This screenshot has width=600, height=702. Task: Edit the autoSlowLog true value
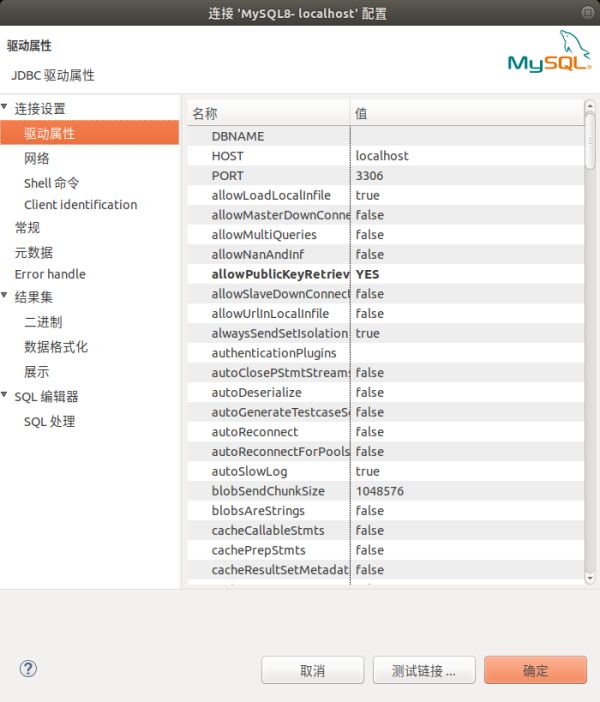367,471
